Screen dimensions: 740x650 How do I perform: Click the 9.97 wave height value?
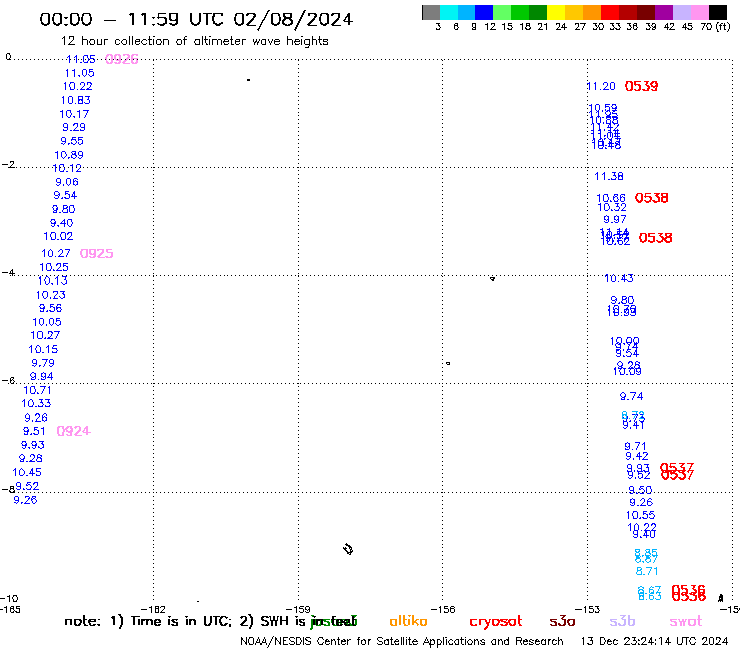(615, 219)
